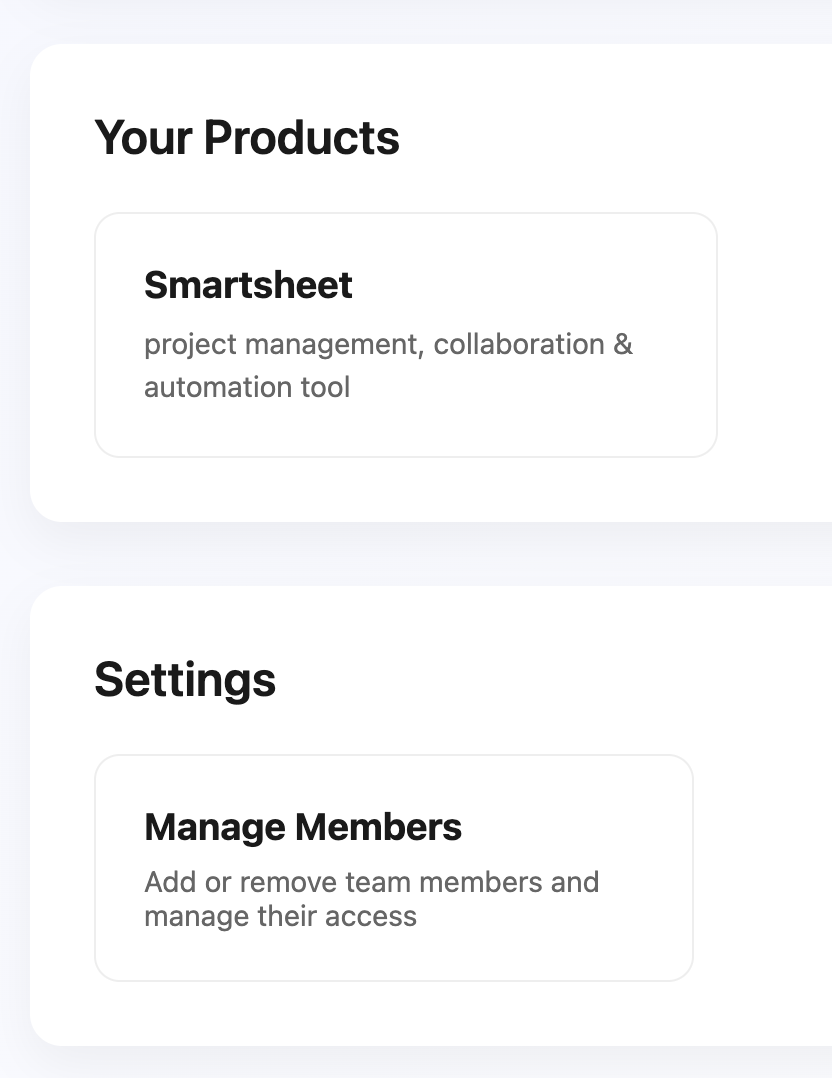Click the word "Your" in Products heading
832x1078 pixels.
click(x=143, y=138)
